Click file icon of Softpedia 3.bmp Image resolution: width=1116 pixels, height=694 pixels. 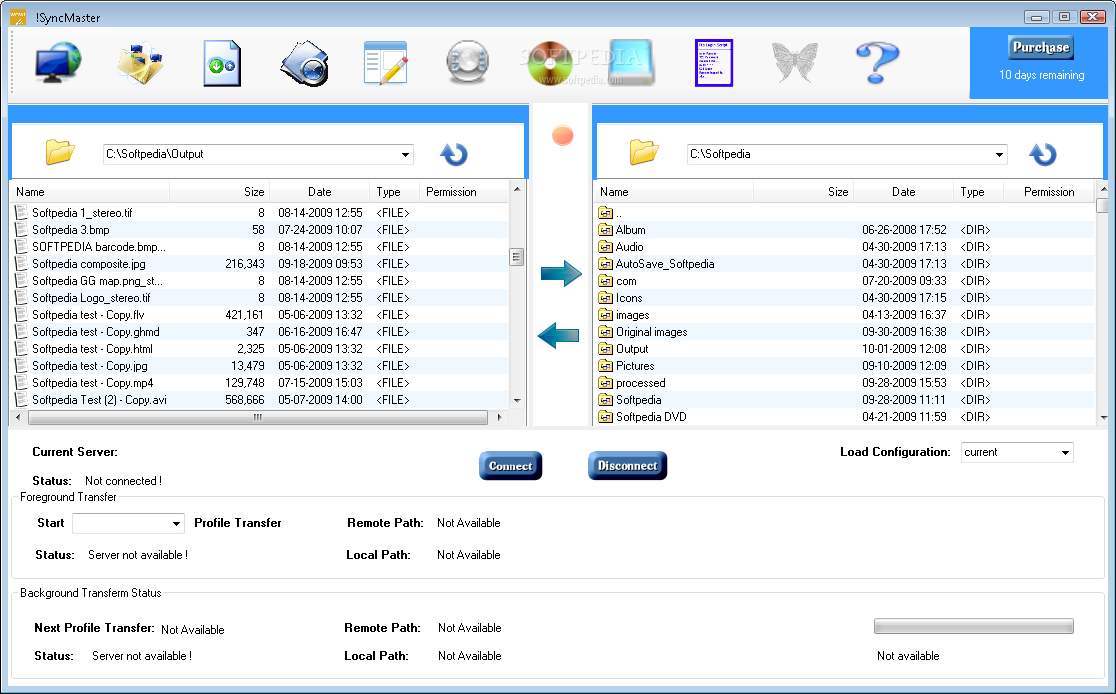(21, 230)
